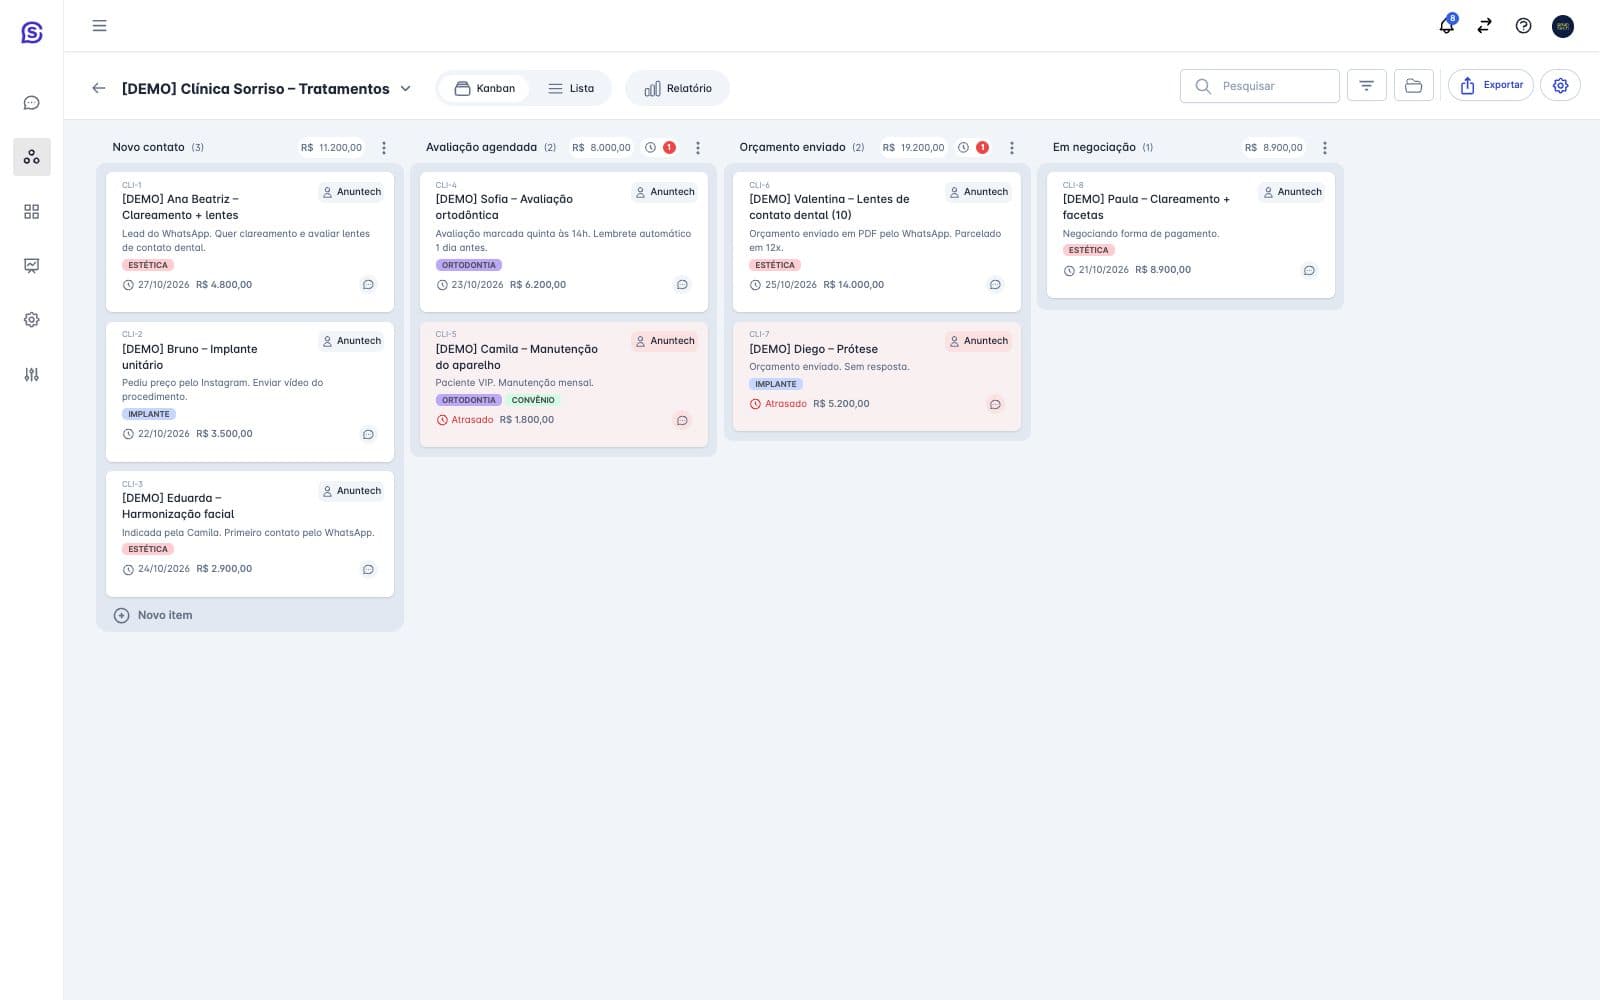The height and width of the screenshot is (1000, 1600).
Task: Click Anuntech assignee on Sofia card
Action: 665,192
